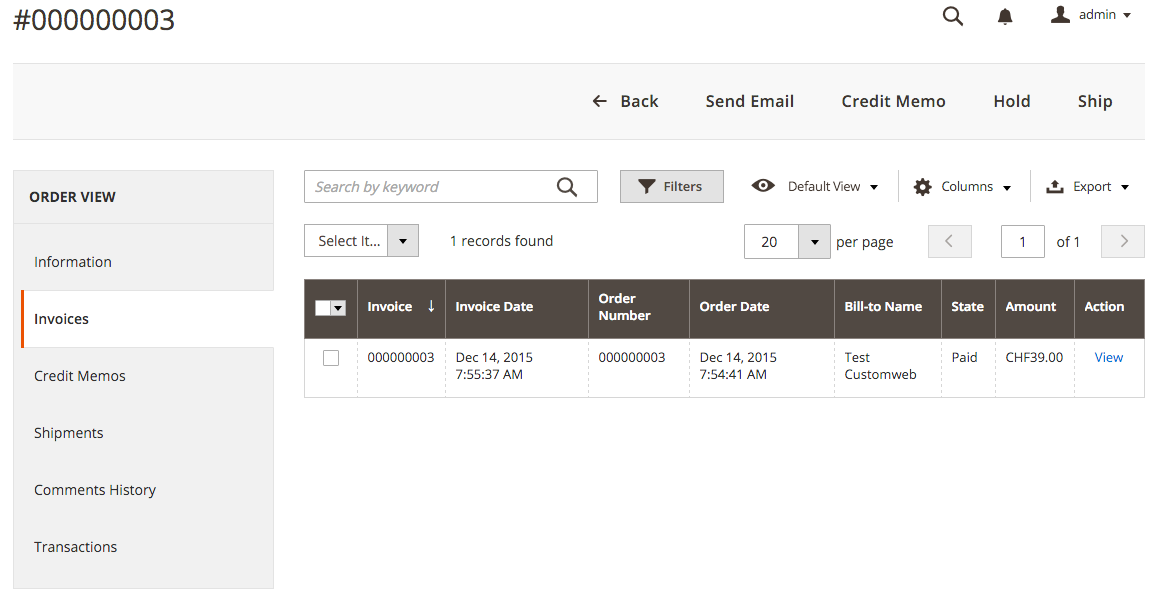Click the search icon inside keyword field
1171x611 pixels.
[567, 187]
